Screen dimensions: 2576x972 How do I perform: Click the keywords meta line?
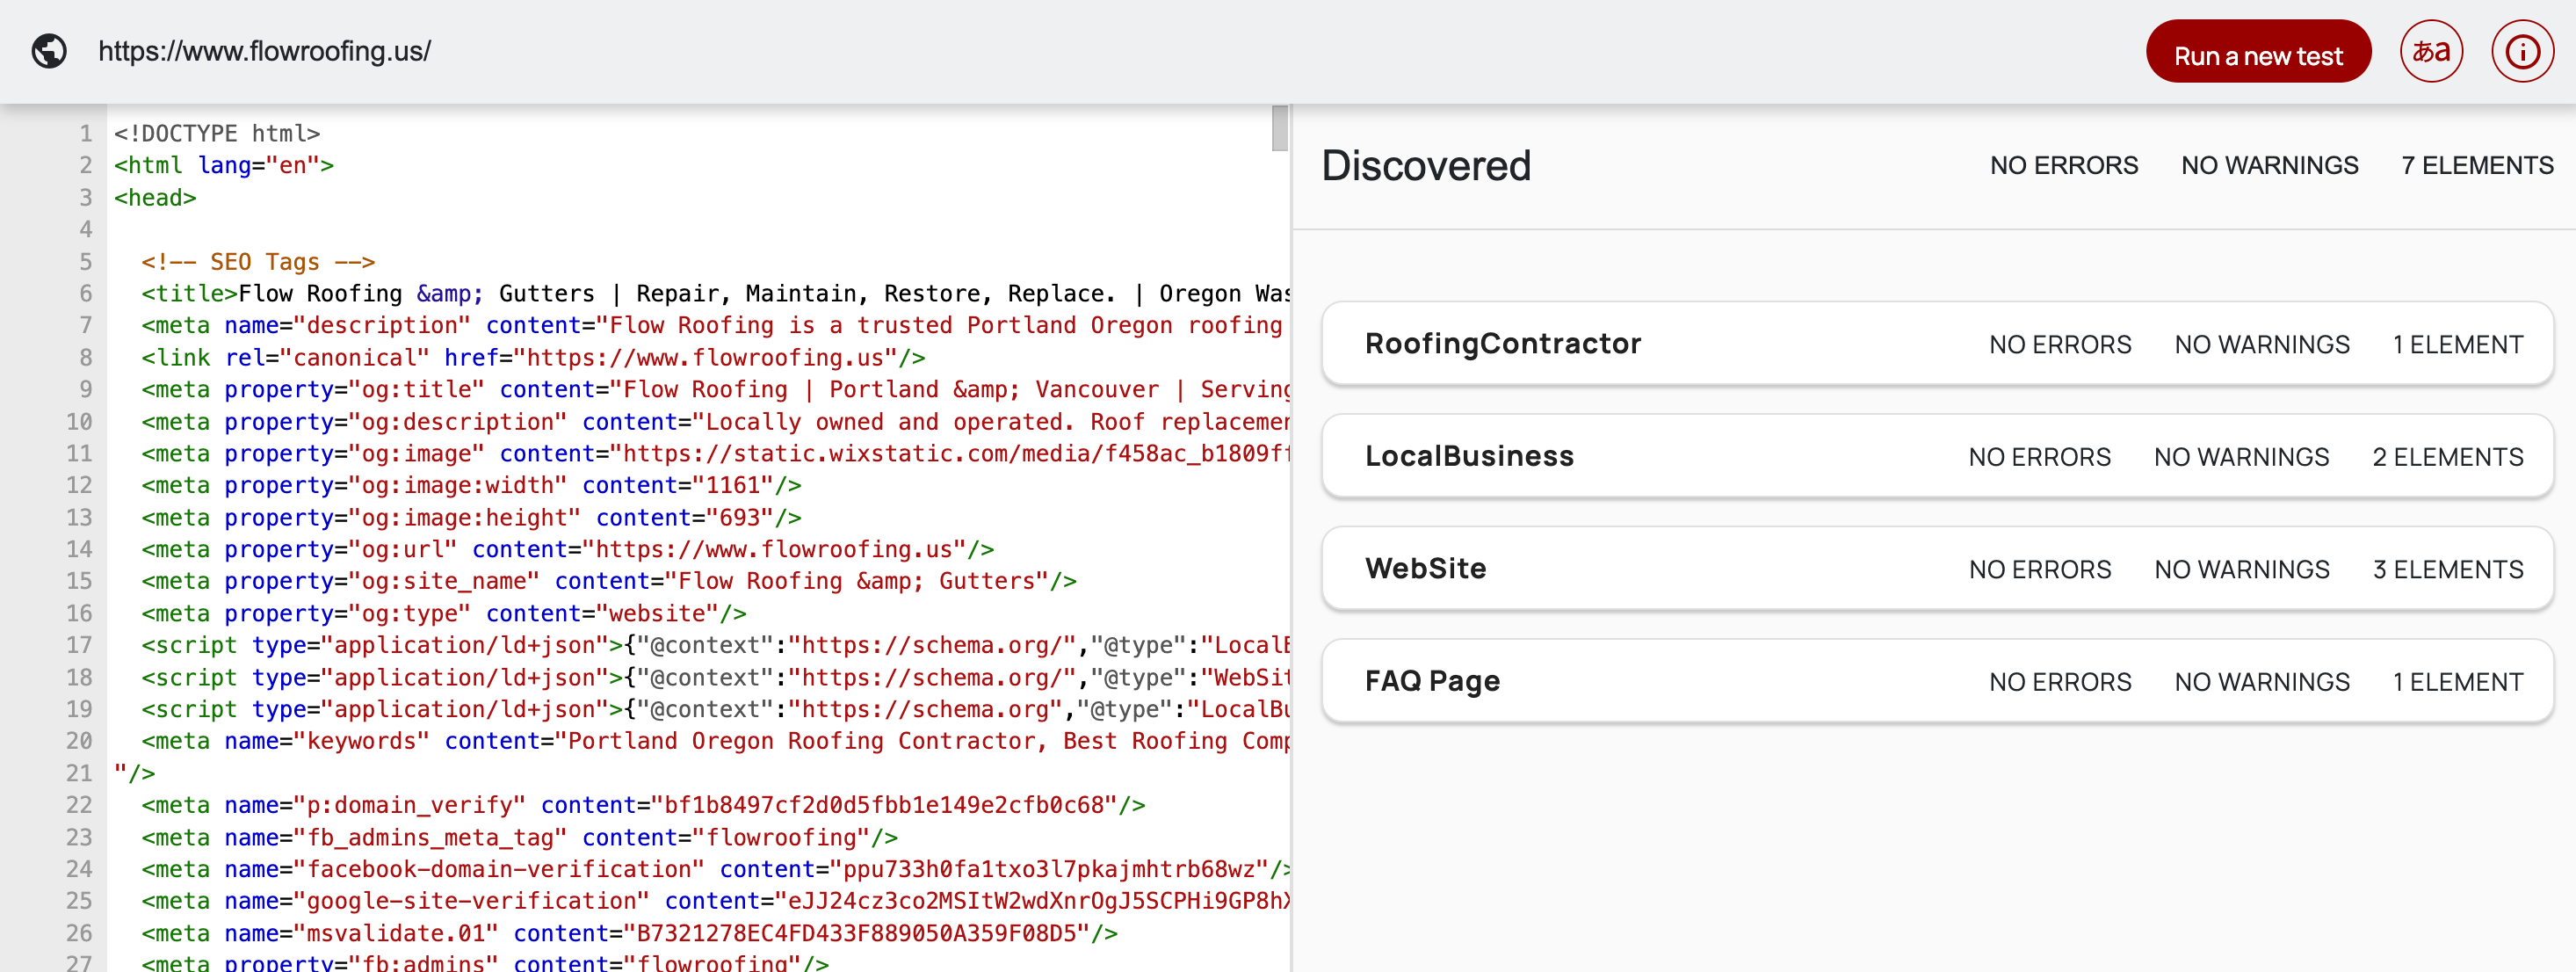pyautogui.click(x=715, y=741)
